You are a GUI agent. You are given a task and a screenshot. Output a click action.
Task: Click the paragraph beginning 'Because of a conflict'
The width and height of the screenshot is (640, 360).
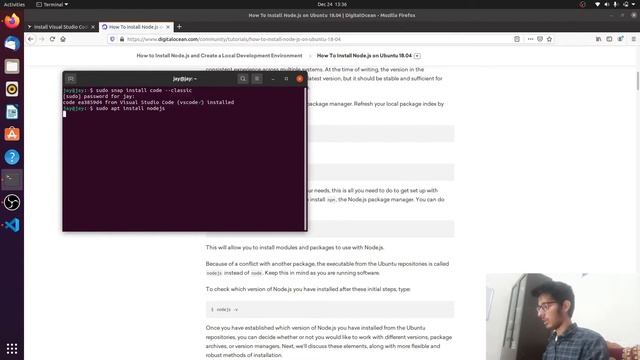(327, 268)
